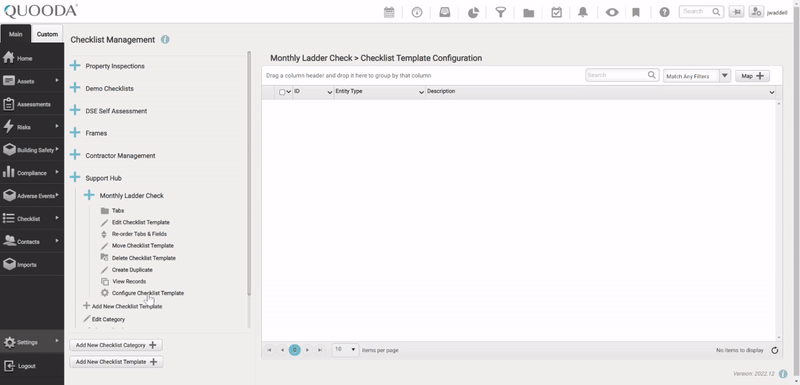
Task: Tick the select-all checkbox in grid header
Action: tap(282, 92)
